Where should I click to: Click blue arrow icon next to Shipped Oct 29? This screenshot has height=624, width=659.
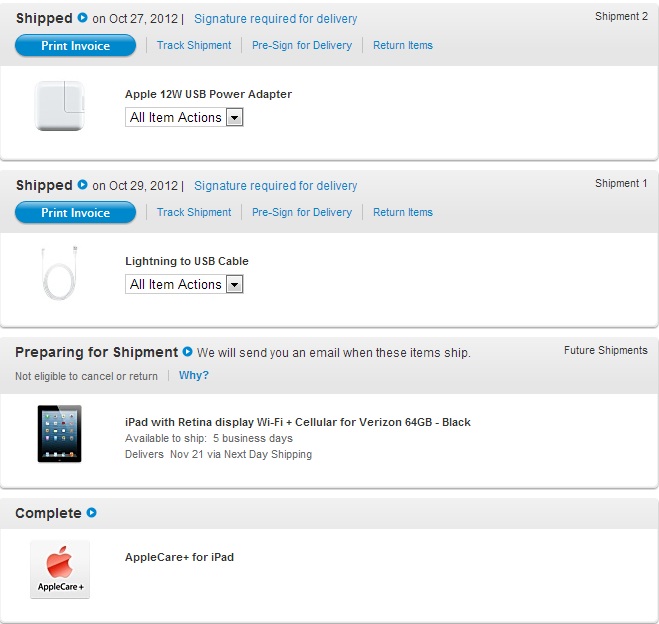click(x=82, y=184)
